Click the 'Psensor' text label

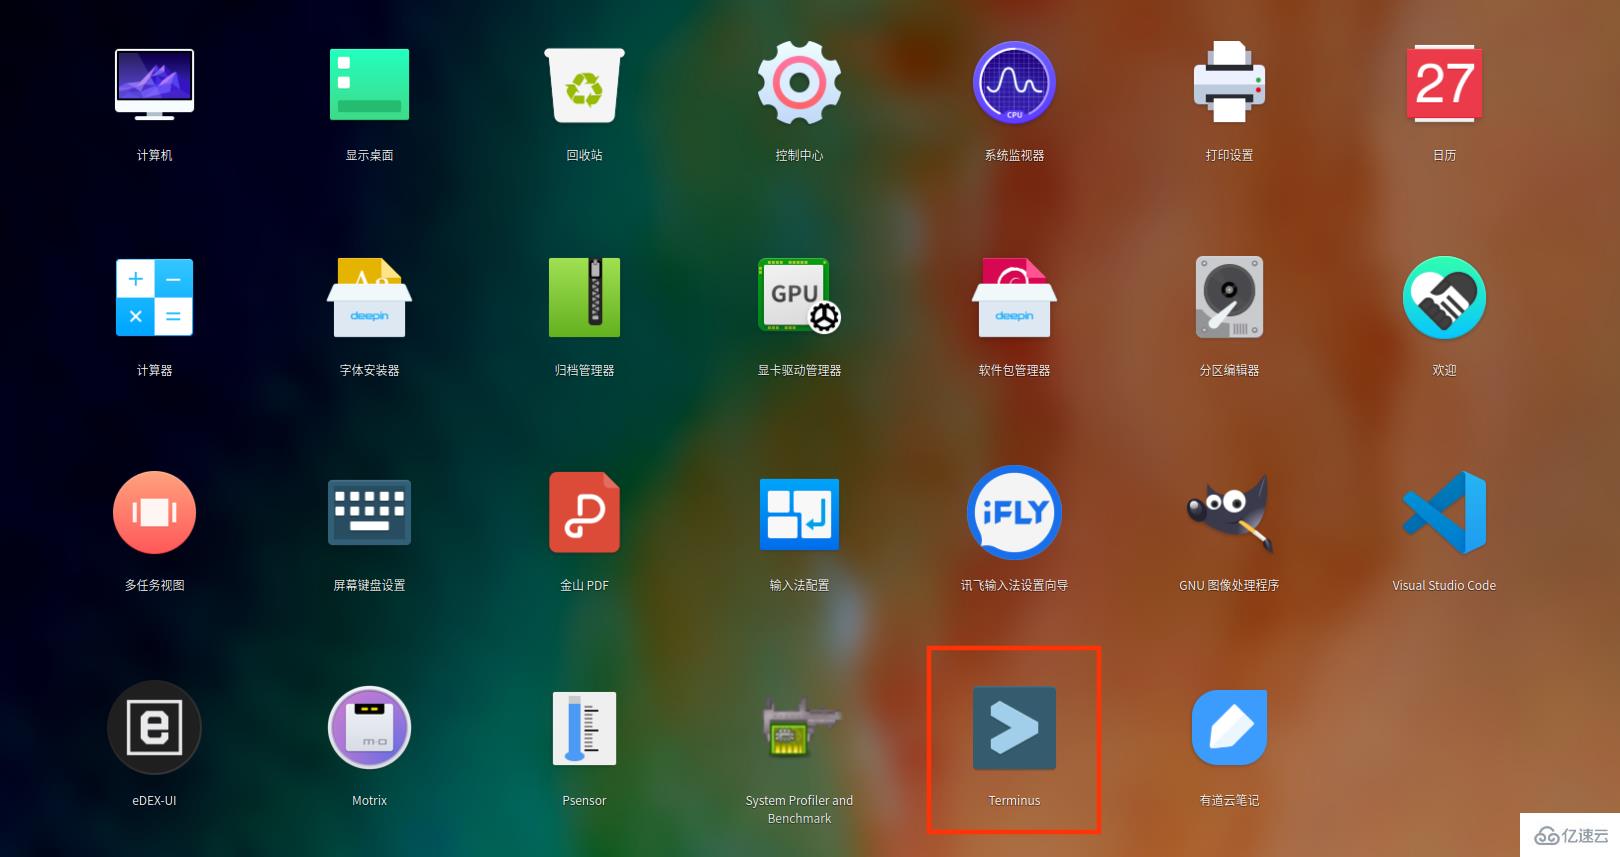[584, 801]
